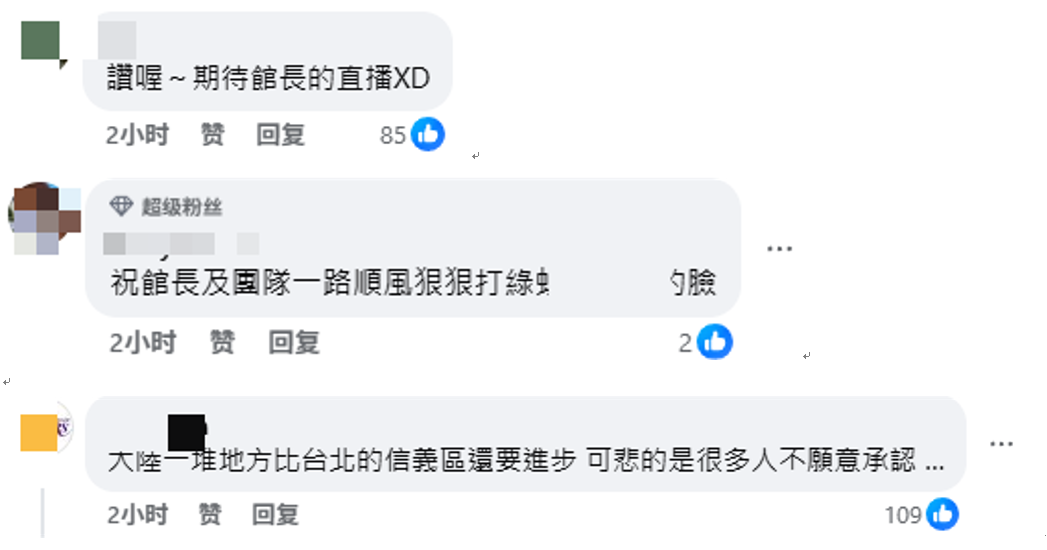Screen dimensions: 1047x550
Task: Open options menu for second comment
Action: click(x=779, y=249)
